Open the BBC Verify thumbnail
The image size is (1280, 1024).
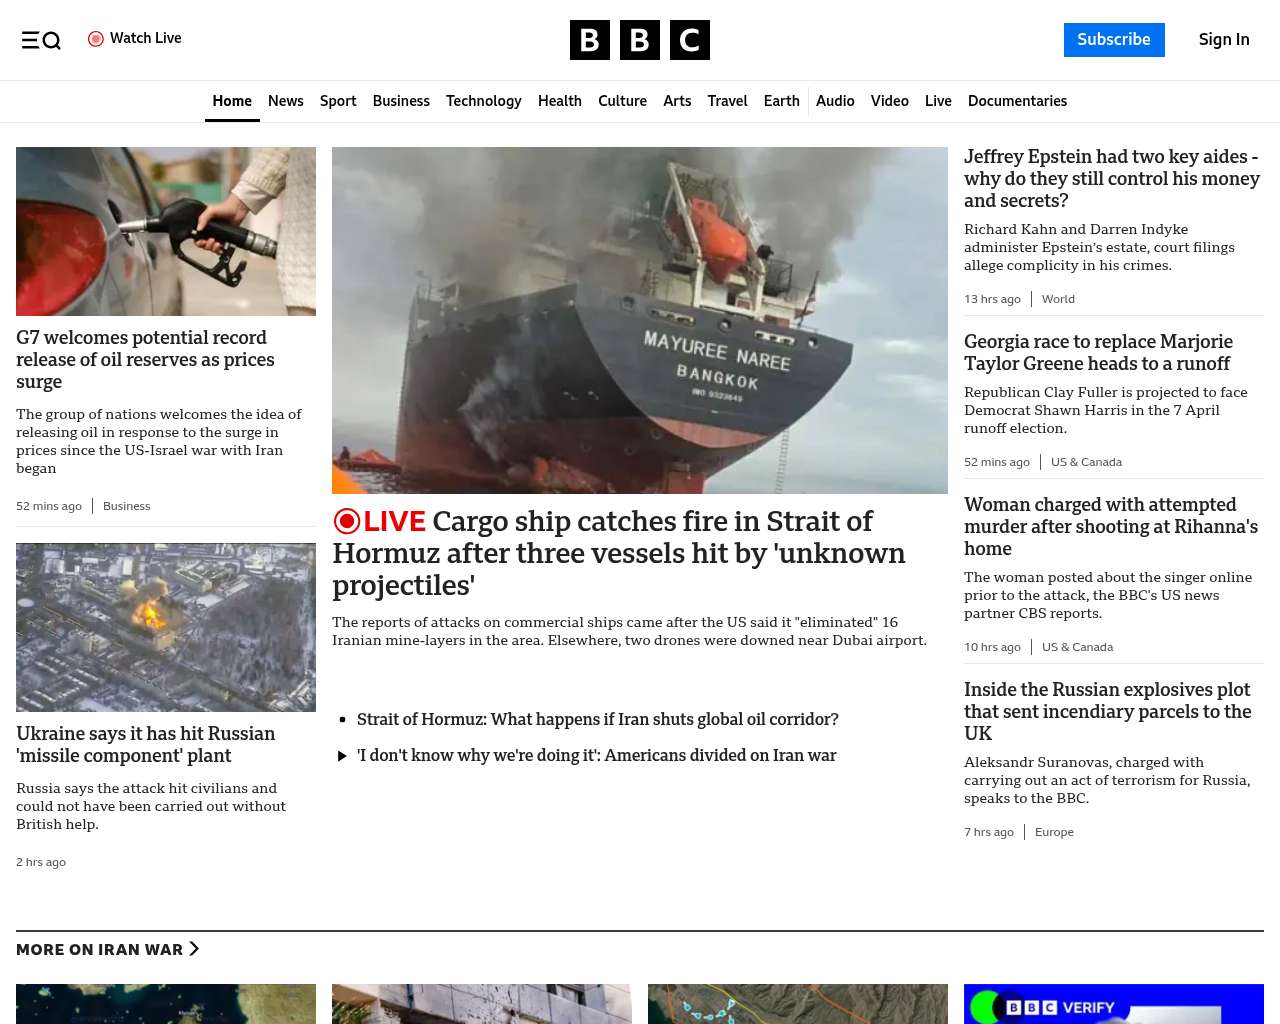(1114, 1004)
